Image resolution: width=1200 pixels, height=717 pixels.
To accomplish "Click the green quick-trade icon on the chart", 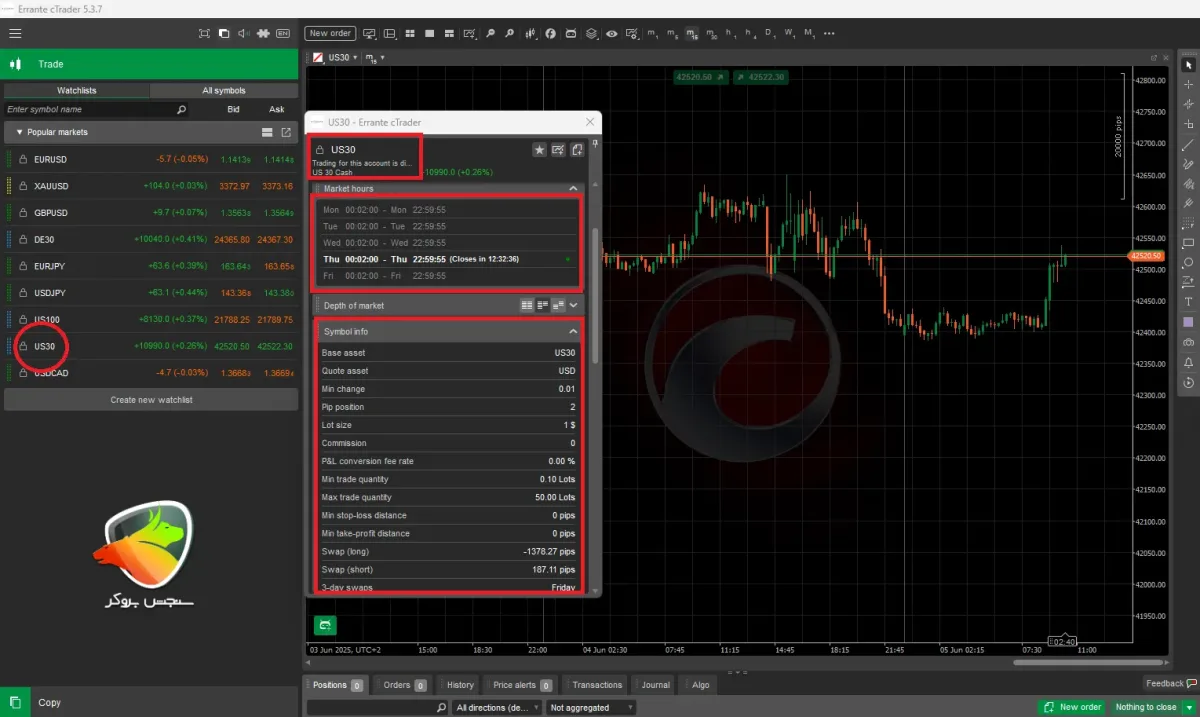I will click(x=325, y=625).
